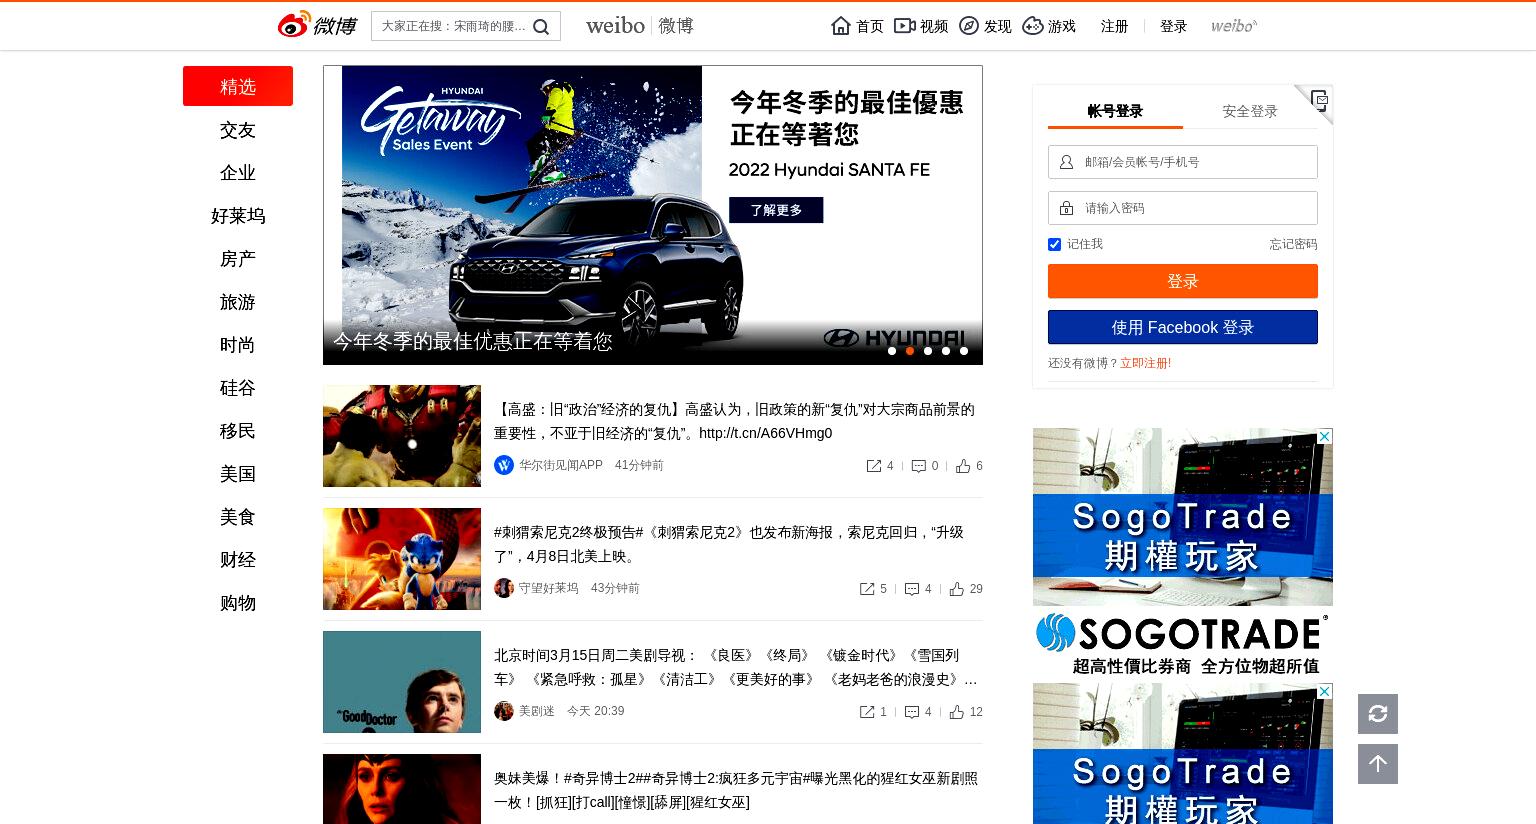Open the Scarlet Witch post thumbnail
Viewport: 1536px width, 824px height.
coord(402,789)
